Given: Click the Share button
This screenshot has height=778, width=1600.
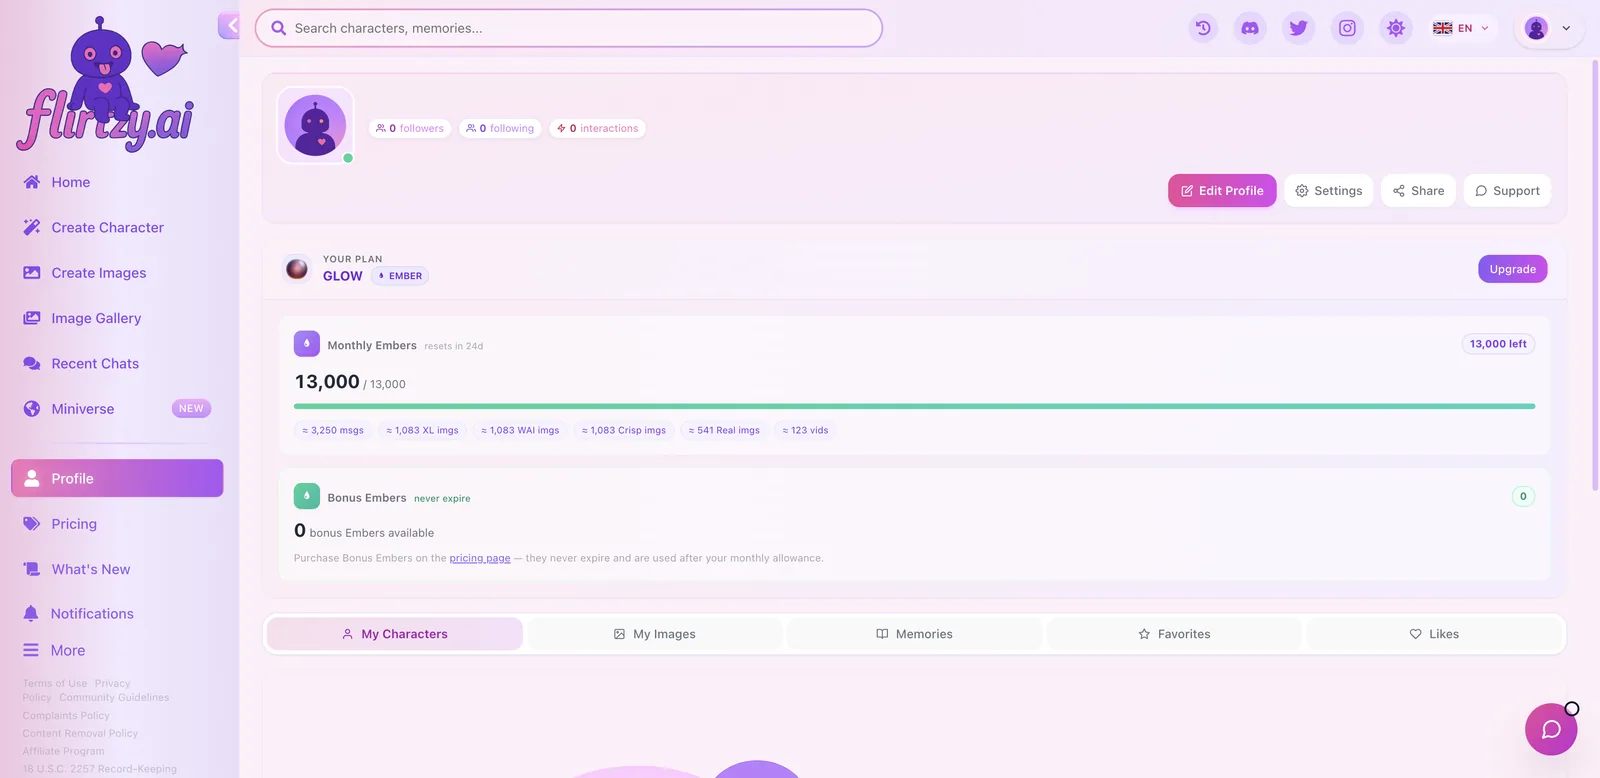Looking at the screenshot, I should point(1418,191).
